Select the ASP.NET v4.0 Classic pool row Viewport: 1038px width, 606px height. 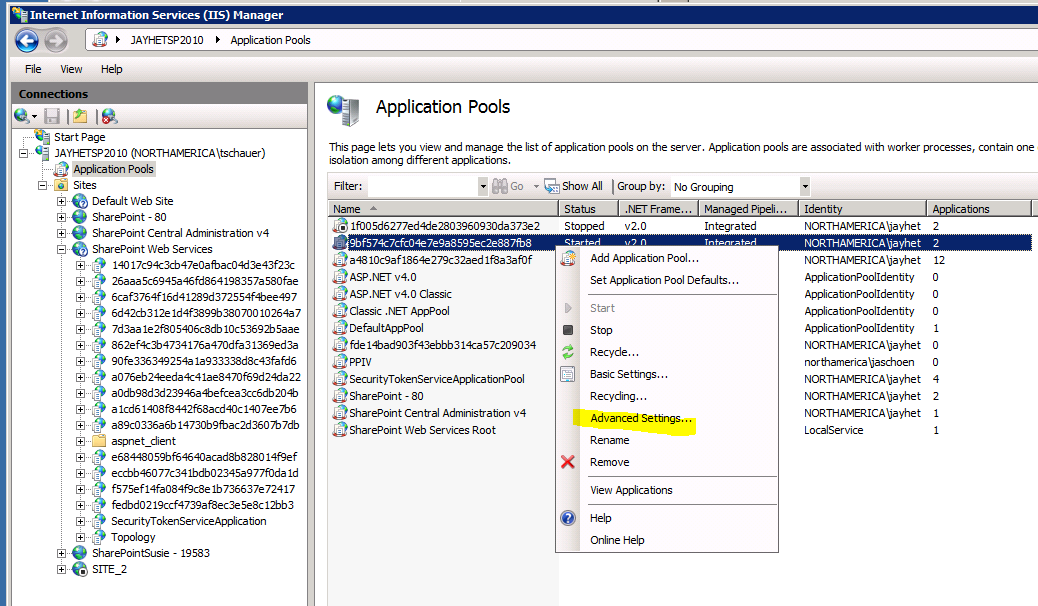point(400,294)
